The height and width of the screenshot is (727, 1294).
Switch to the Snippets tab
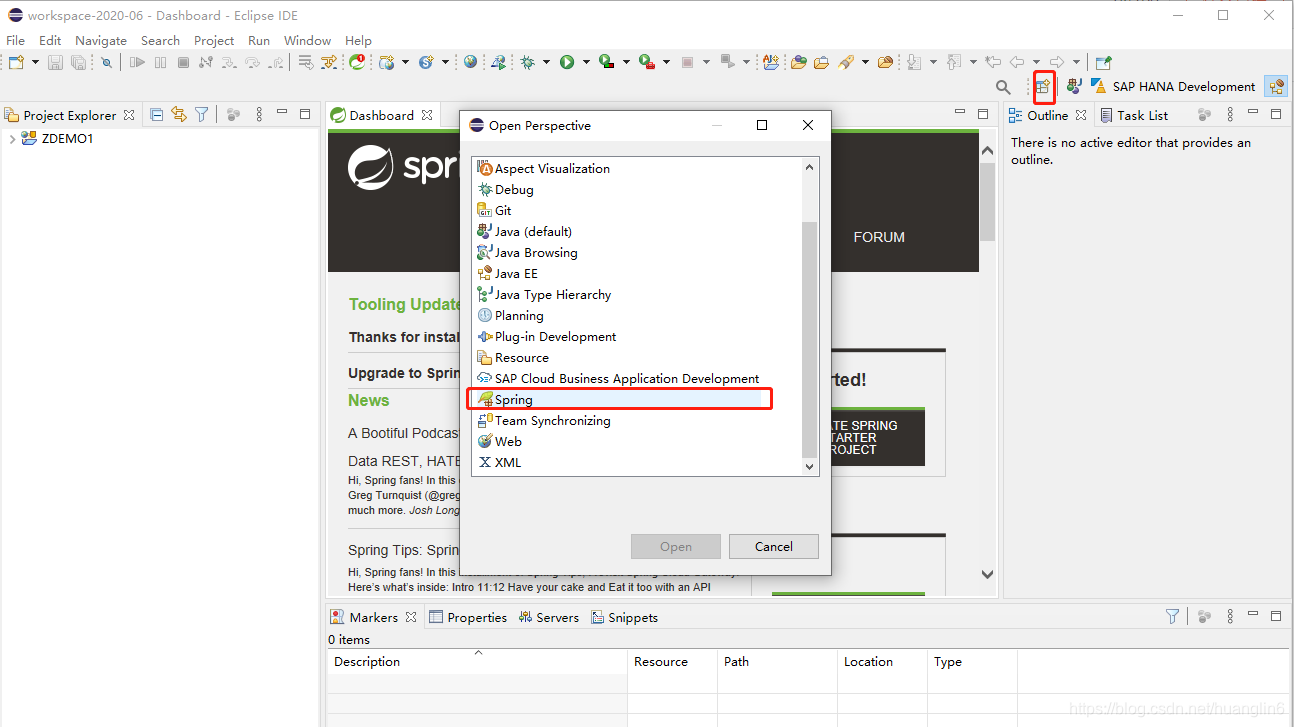(624, 617)
